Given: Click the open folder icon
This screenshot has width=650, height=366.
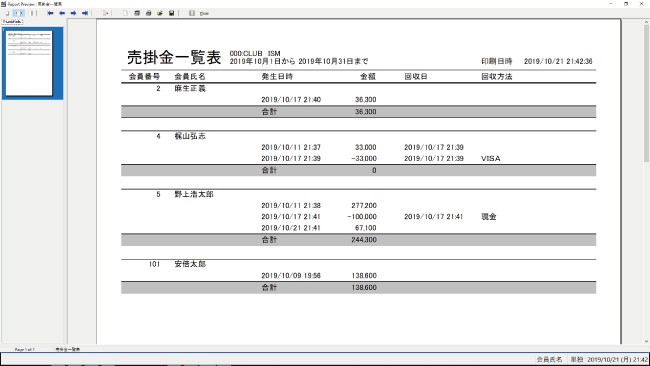Looking at the screenshot, I should pos(160,13).
